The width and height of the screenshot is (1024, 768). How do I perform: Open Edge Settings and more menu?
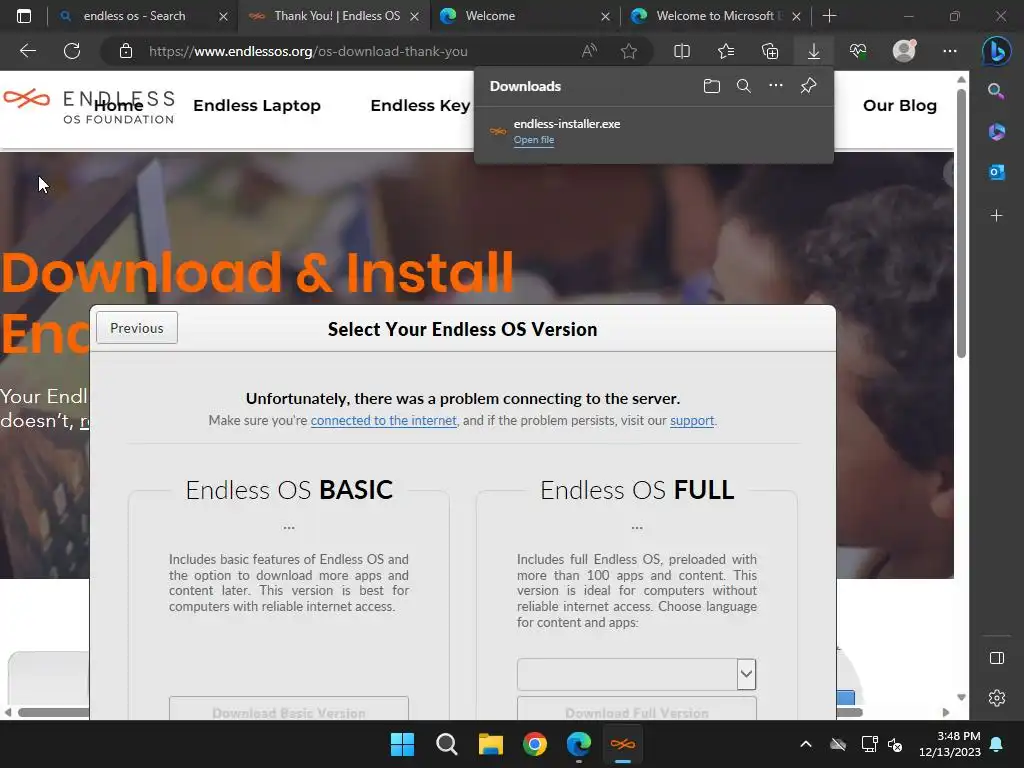950,51
